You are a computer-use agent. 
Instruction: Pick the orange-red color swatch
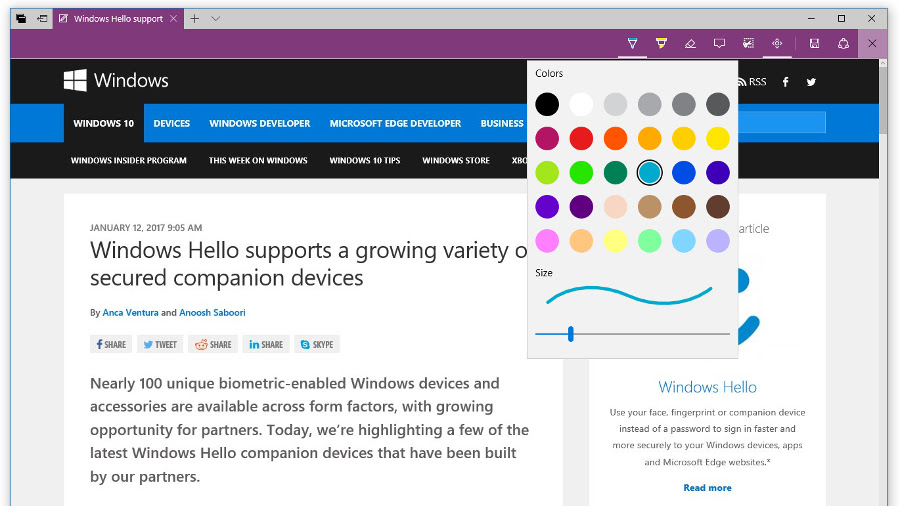pyautogui.click(x=615, y=138)
